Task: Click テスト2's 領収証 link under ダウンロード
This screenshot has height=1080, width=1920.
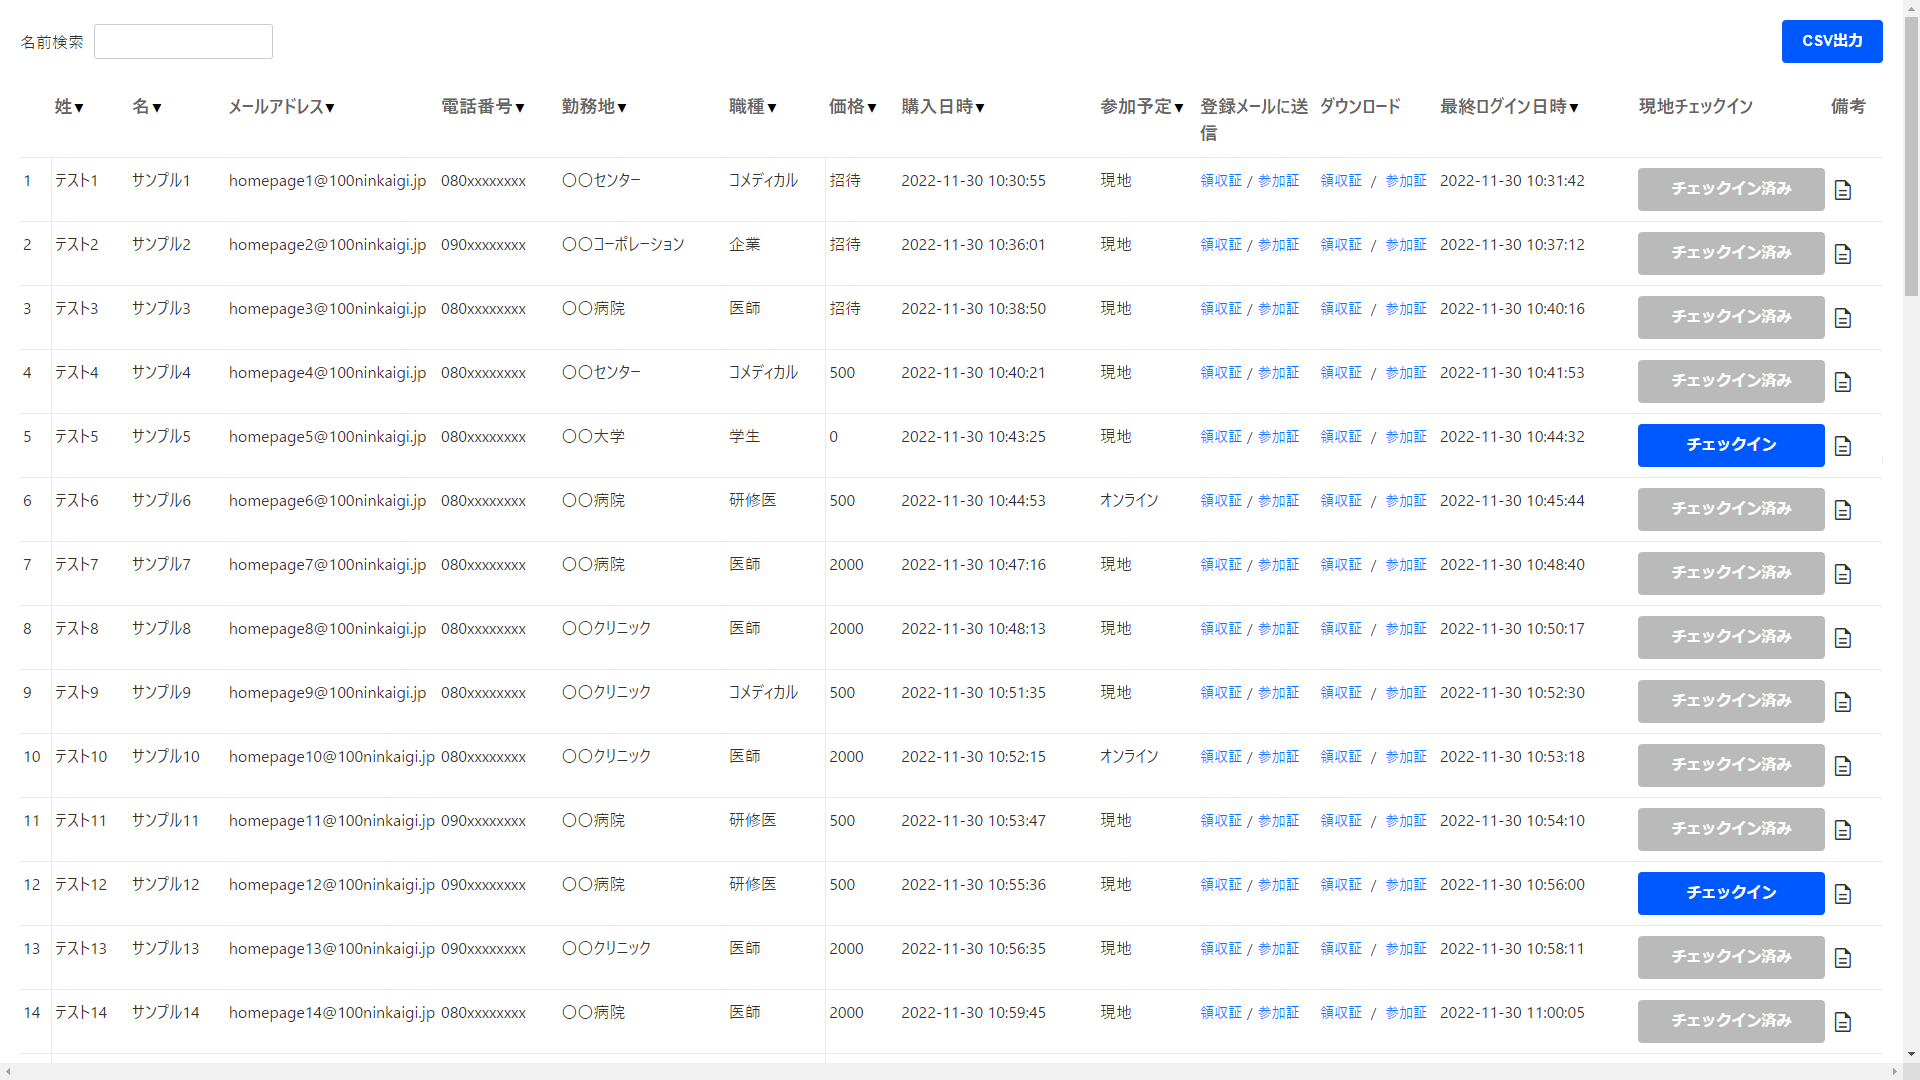Action: coord(1341,245)
